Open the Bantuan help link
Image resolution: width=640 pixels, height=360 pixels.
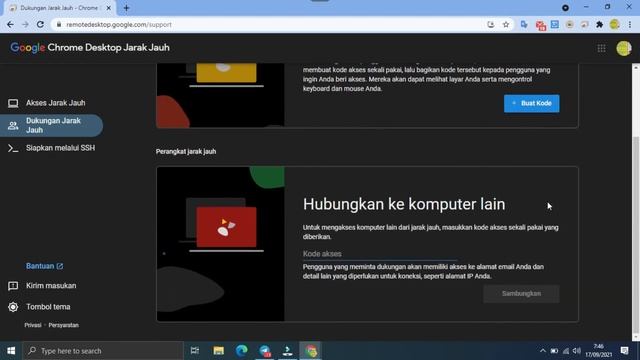44,266
